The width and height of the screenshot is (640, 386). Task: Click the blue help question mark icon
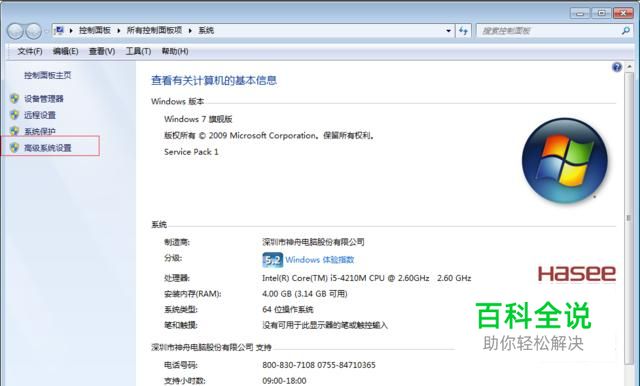click(x=617, y=67)
